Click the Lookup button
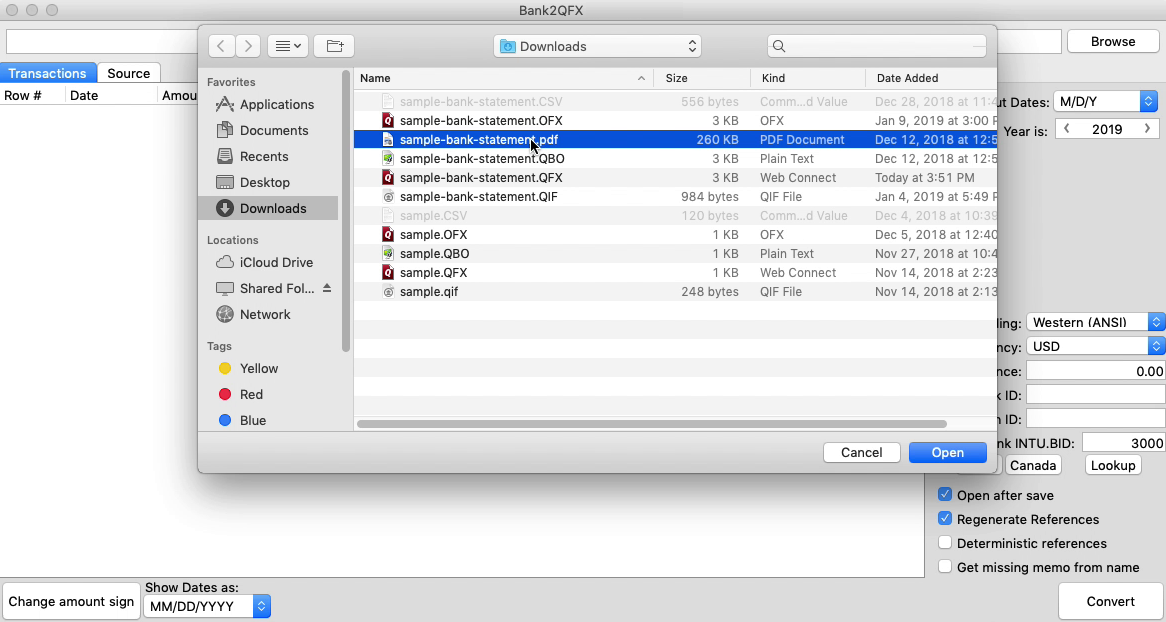 pyautogui.click(x=1112, y=465)
